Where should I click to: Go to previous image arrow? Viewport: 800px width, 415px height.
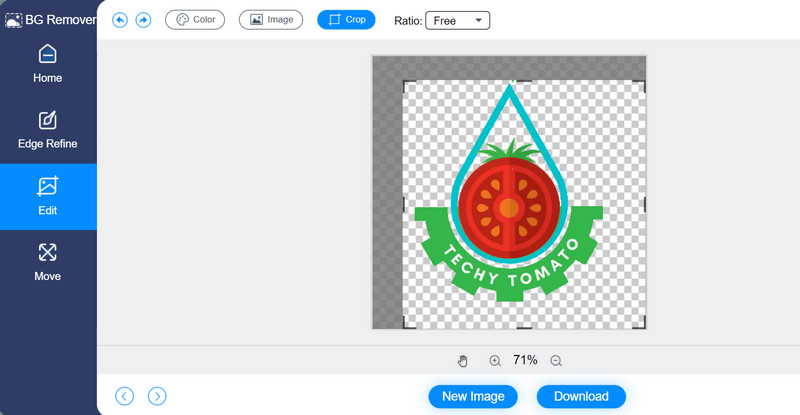(x=124, y=396)
